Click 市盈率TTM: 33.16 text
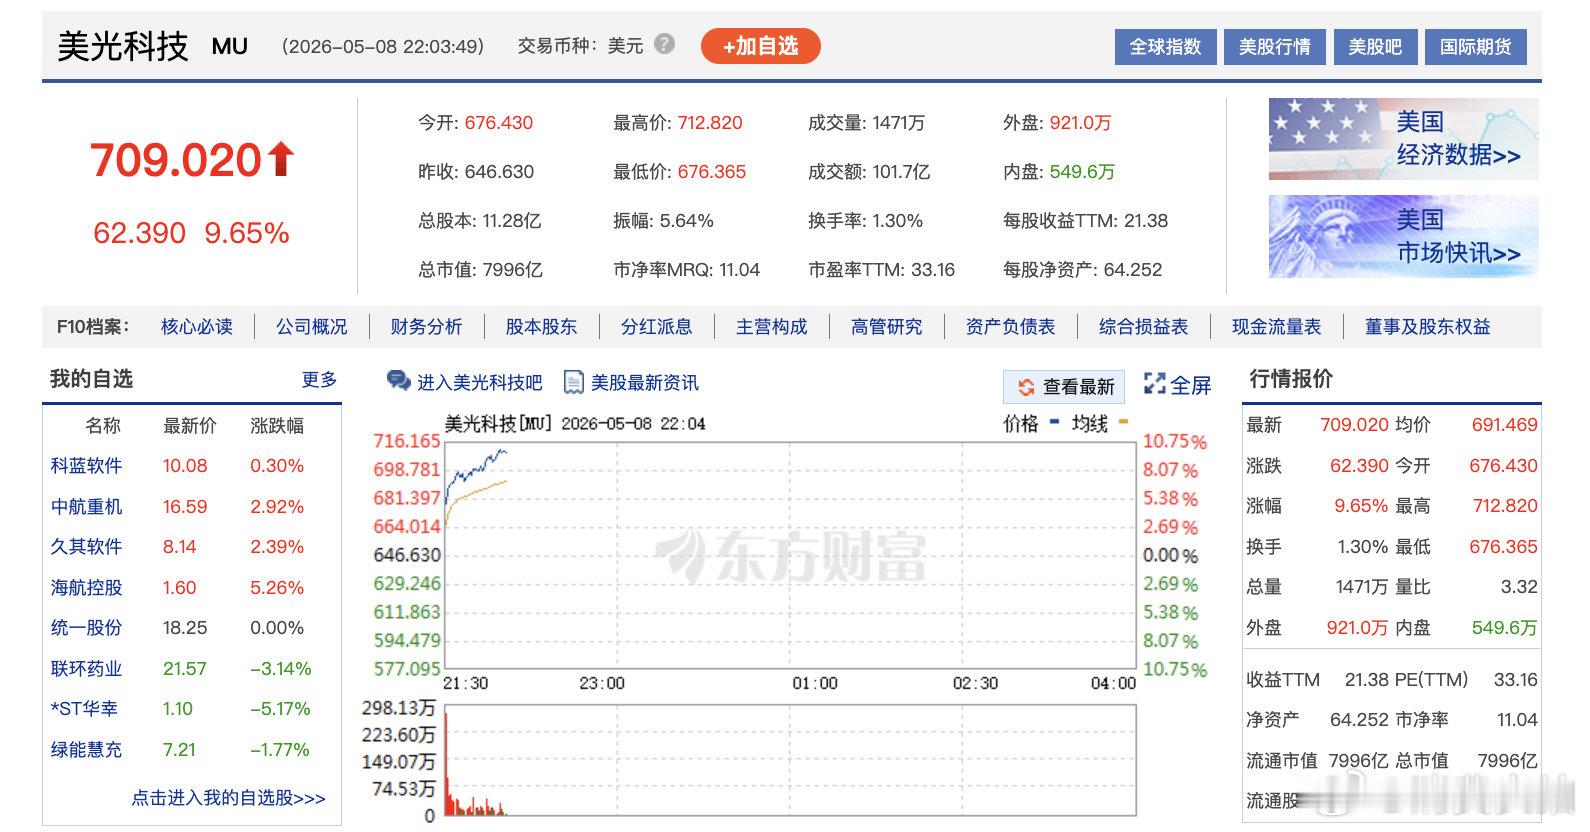The width and height of the screenshot is (1590, 832). tap(881, 270)
